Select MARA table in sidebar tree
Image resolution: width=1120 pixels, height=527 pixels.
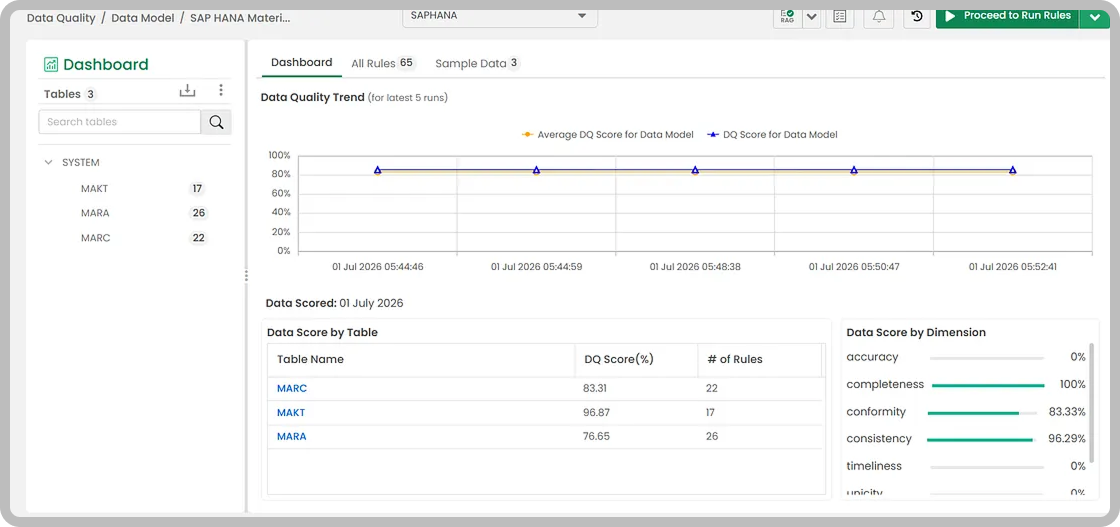click(x=95, y=213)
